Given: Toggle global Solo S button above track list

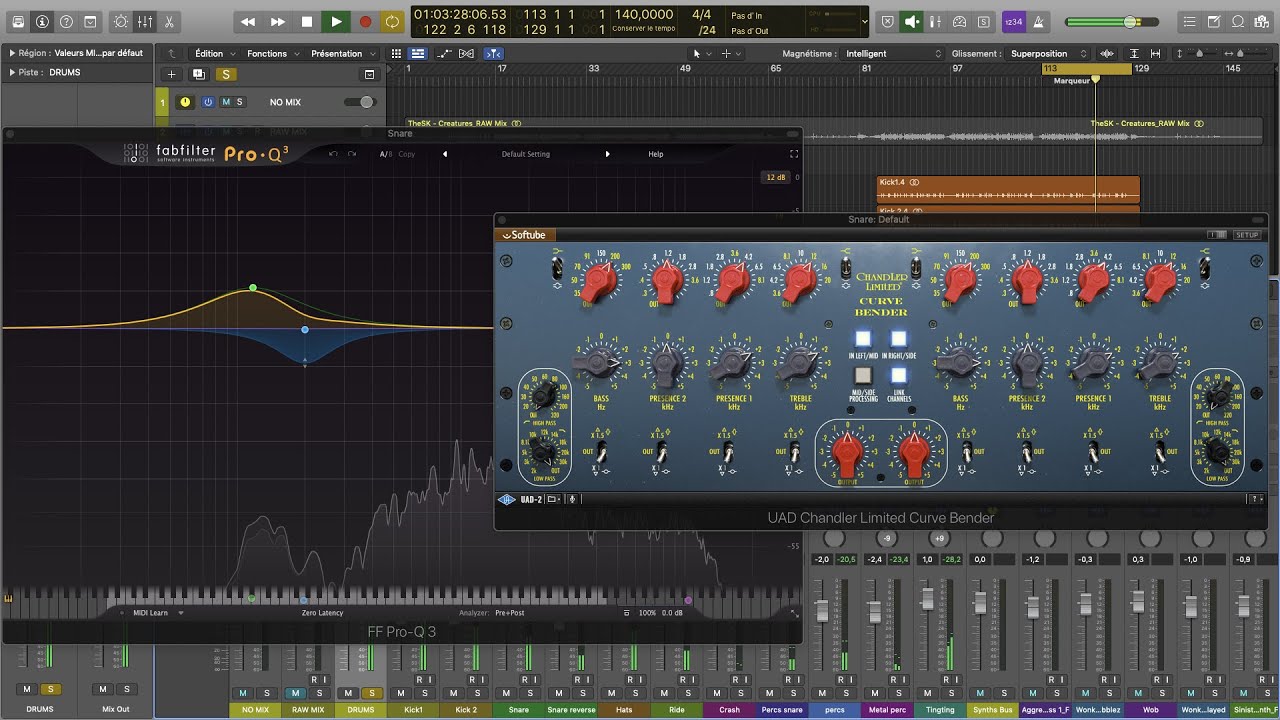Looking at the screenshot, I should point(226,74).
